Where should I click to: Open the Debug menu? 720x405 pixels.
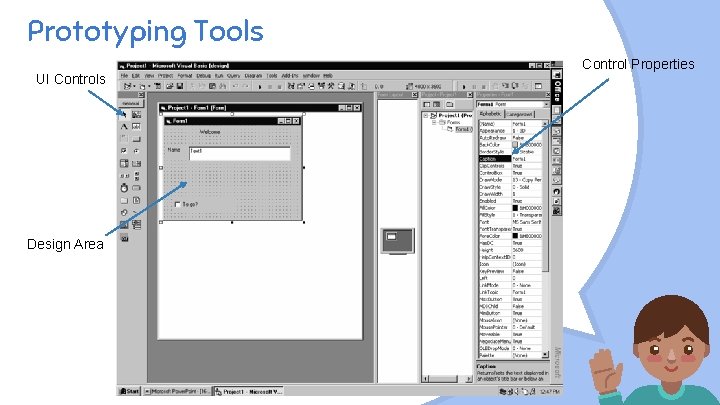(x=203, y=76)
